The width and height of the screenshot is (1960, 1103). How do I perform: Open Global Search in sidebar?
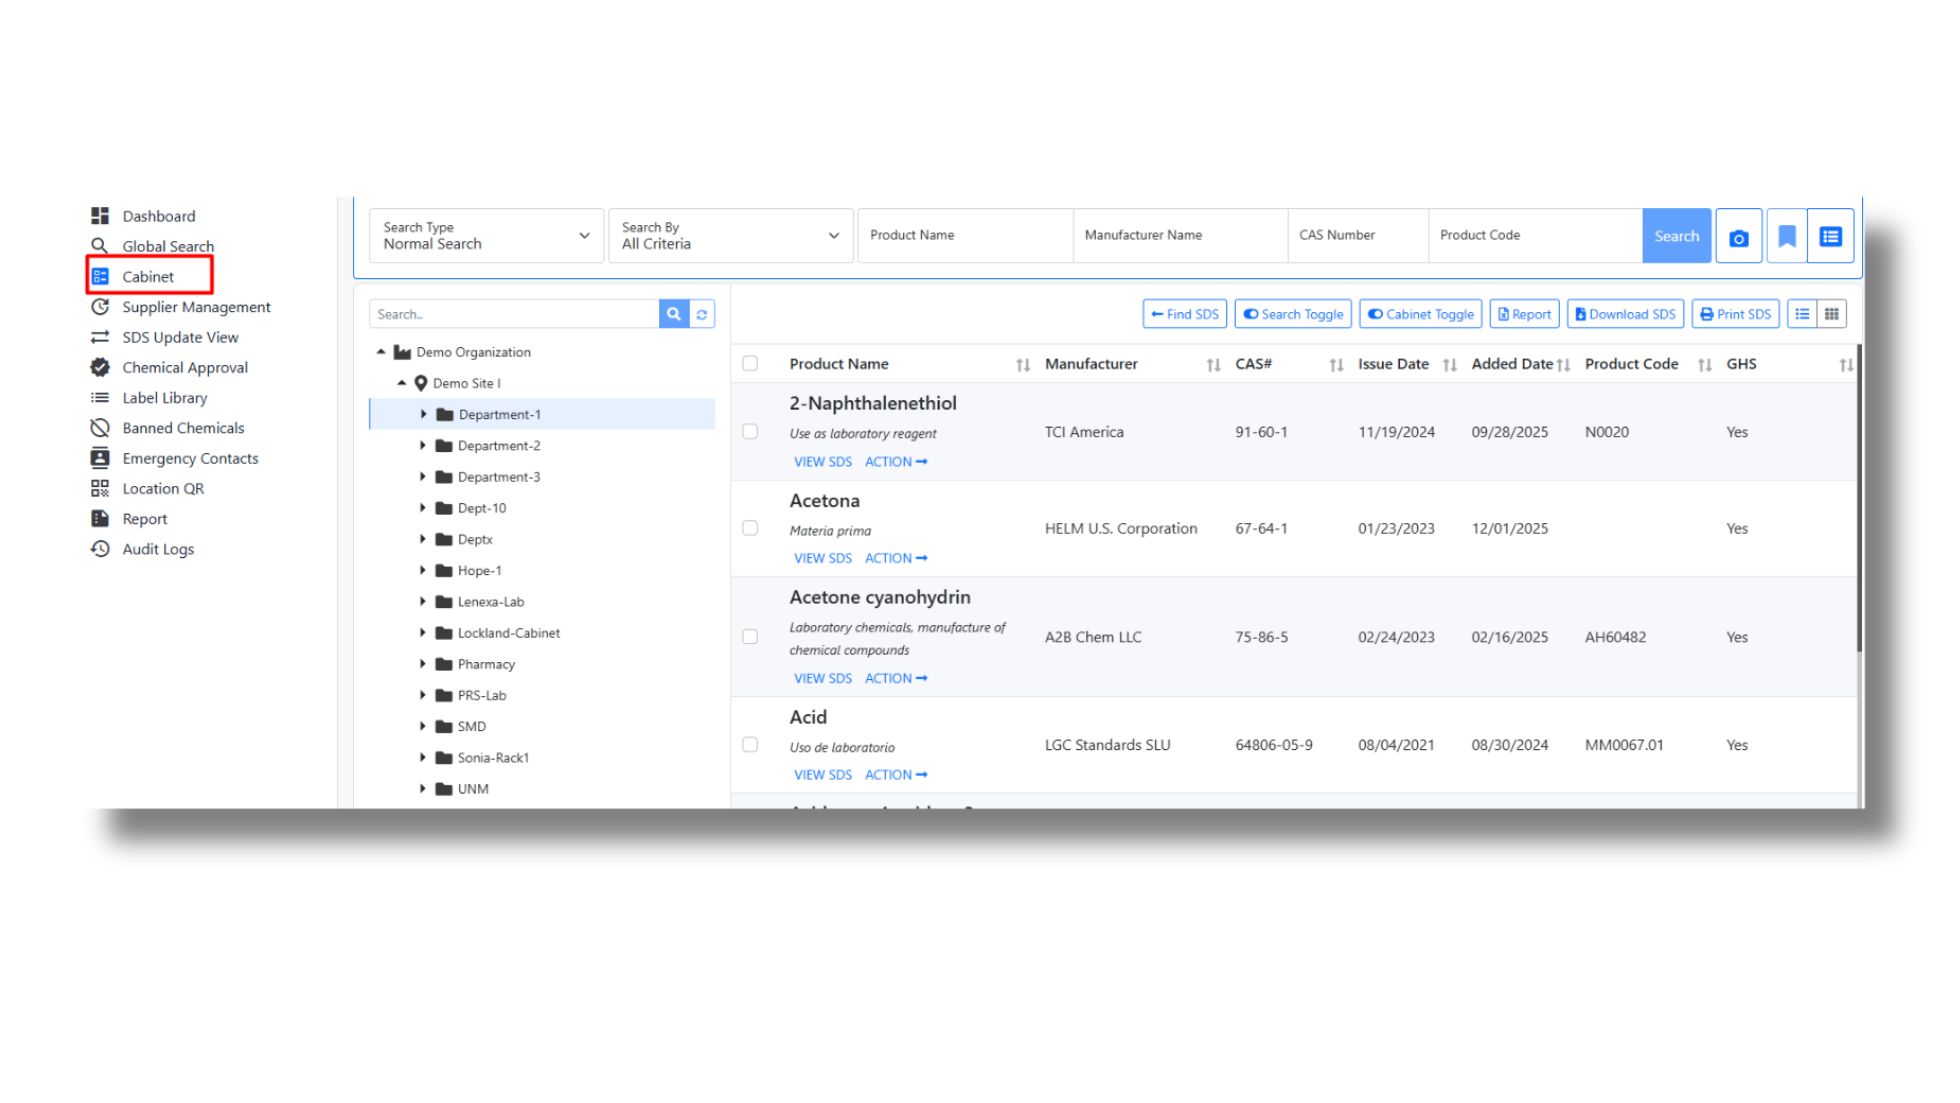tap(152, 246)
